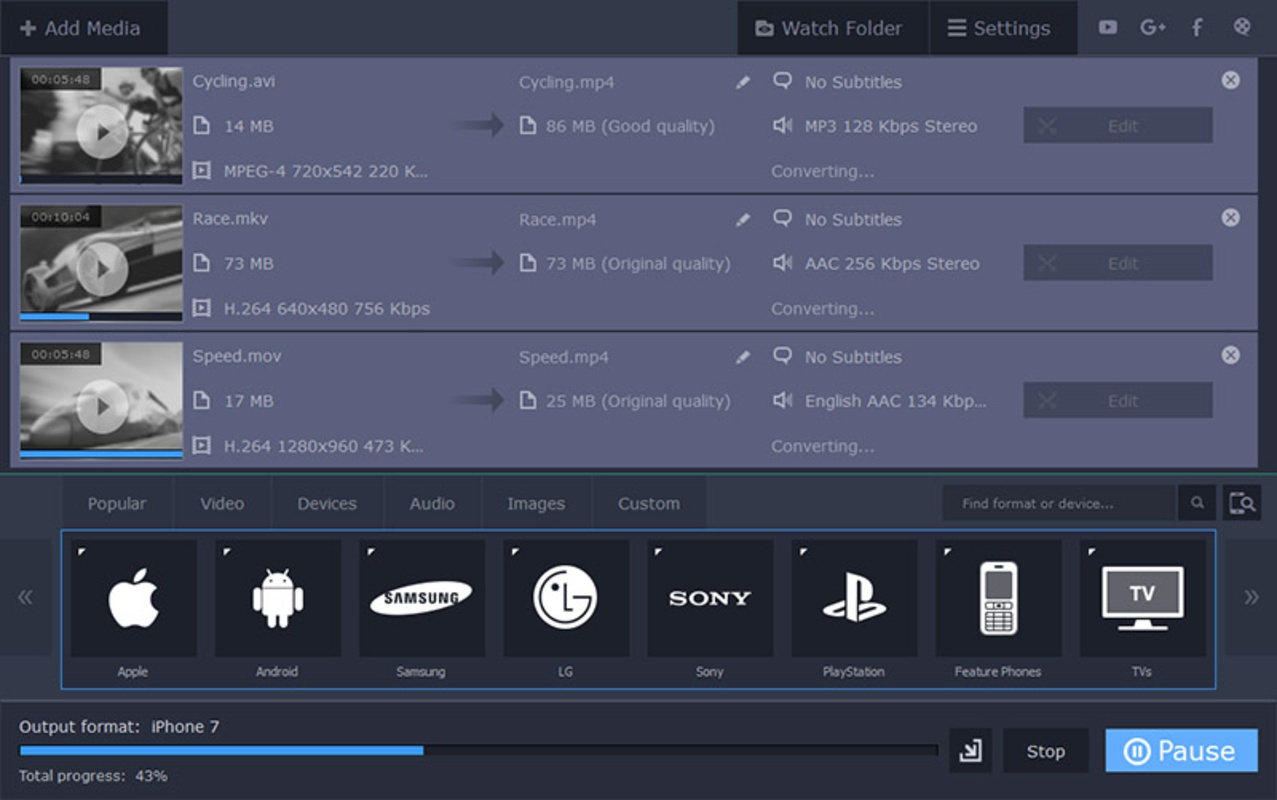The width and height of the screenshot is (1277, 800).
Task: Play the Speed.mov thumbnail preview
Action: 101,406
